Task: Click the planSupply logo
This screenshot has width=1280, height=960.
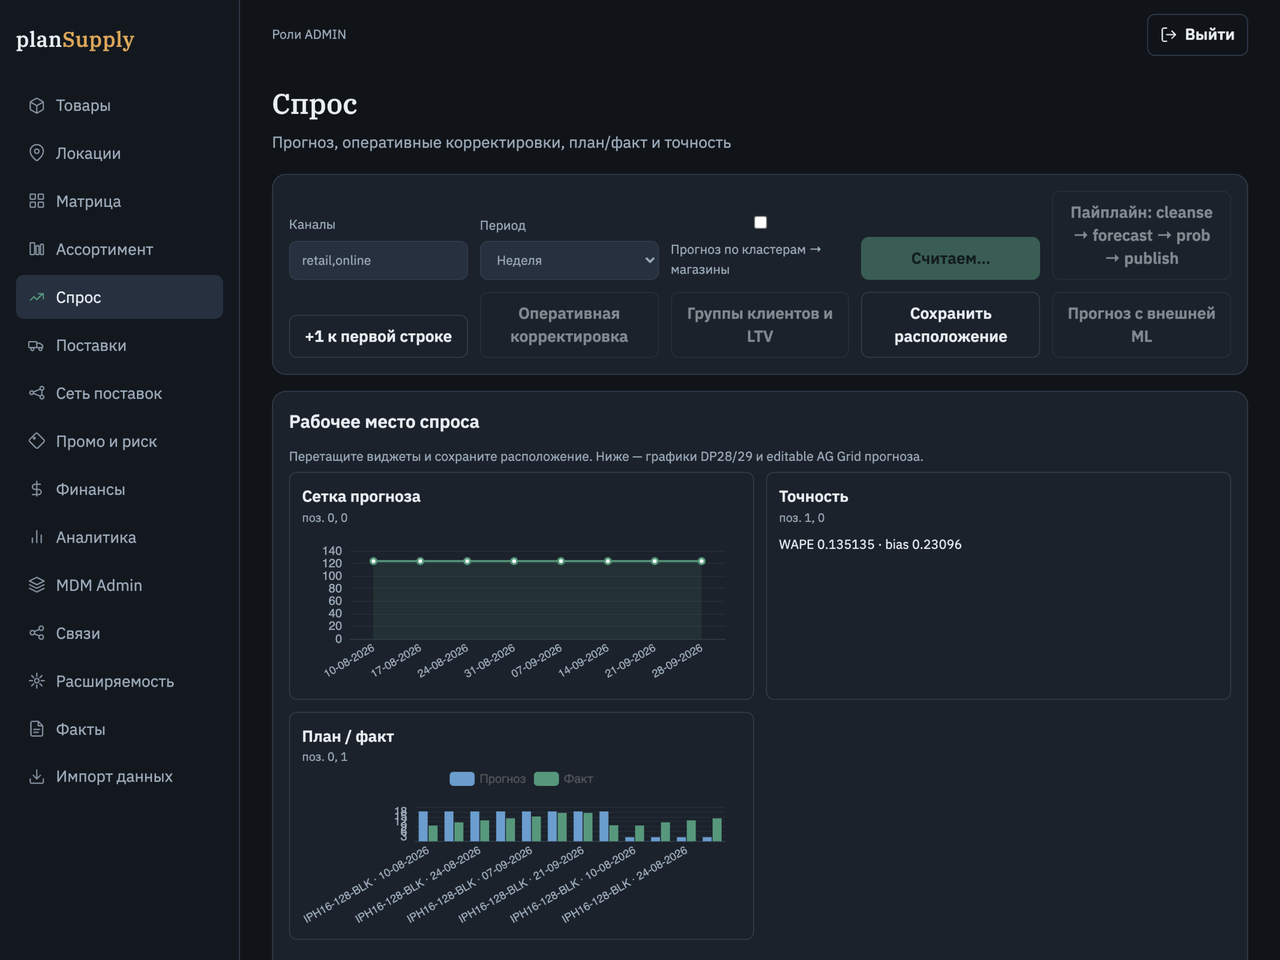Action: pyautogui.click(x=75, y=40)
